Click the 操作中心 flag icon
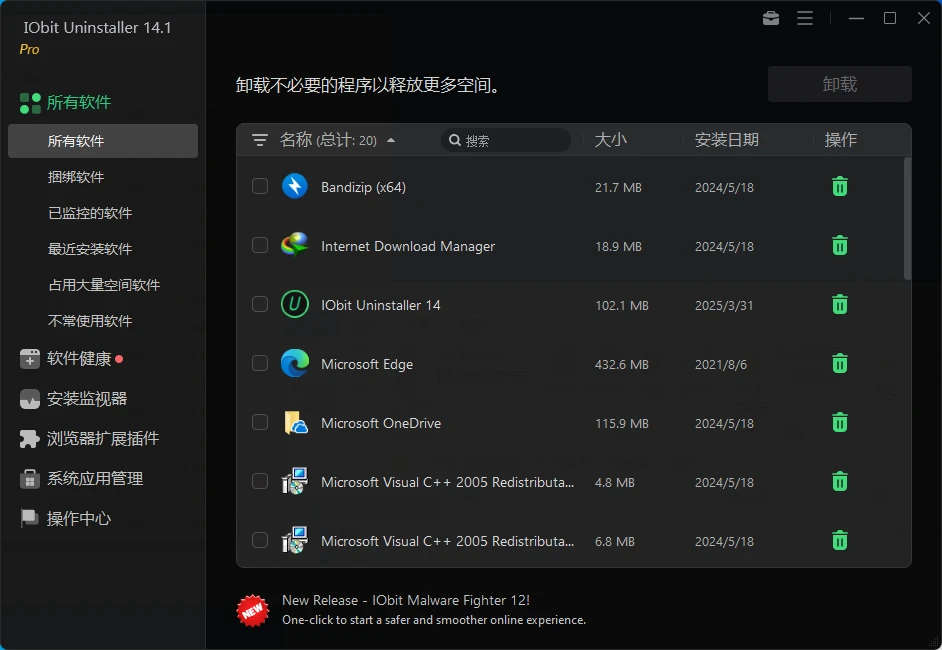 click(29, 518)
